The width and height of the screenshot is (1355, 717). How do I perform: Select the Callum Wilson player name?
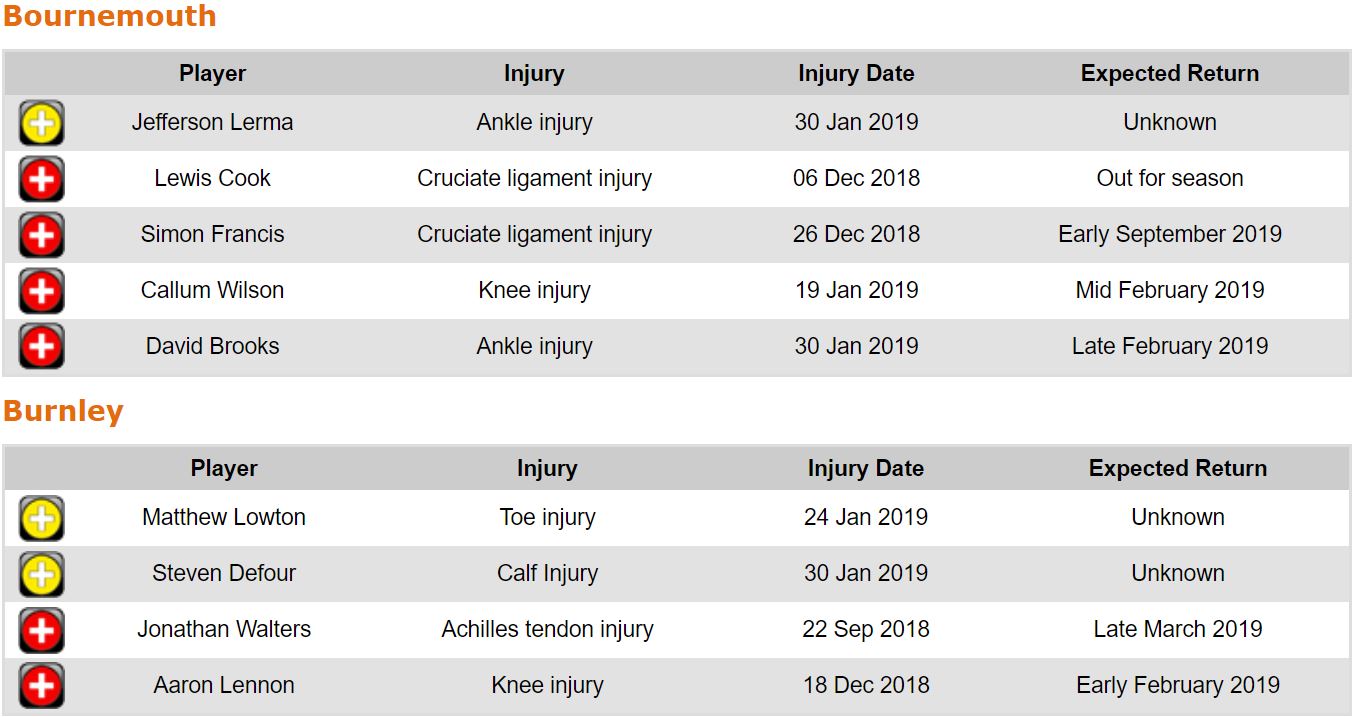[x=212, y=290]
